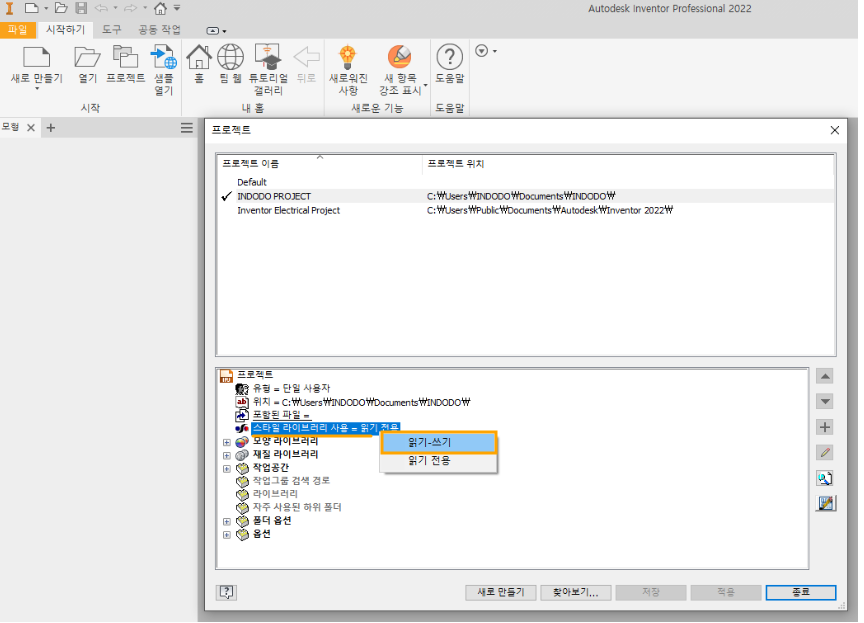Open the model browser hamburger menu
The height and width of the screenshot is (623, 864).
point(187,128)
